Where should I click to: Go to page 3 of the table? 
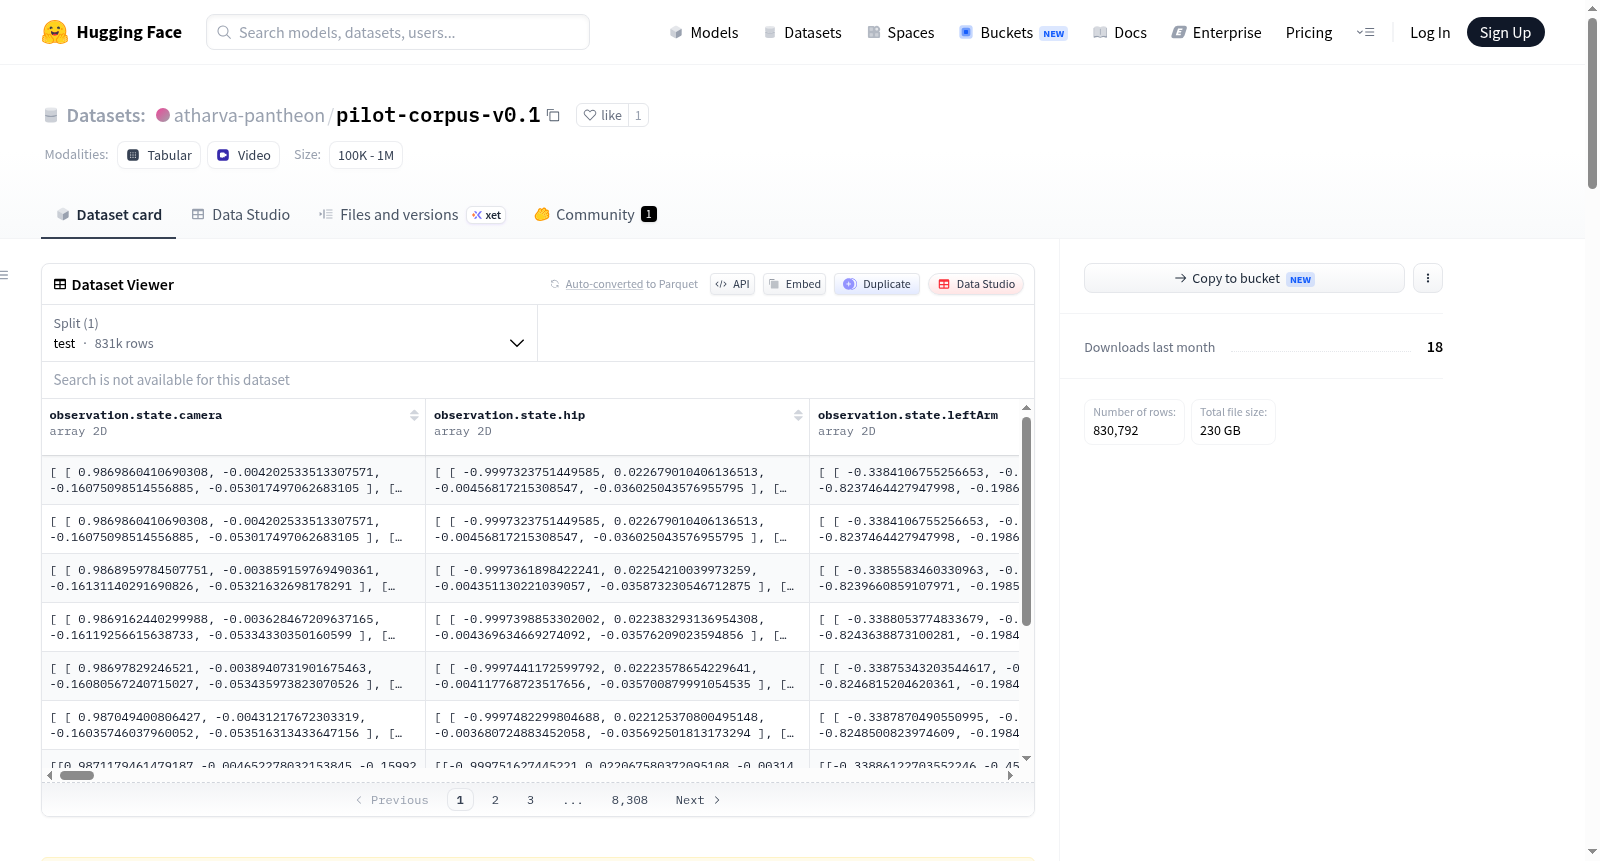click(x=530, y=800)
